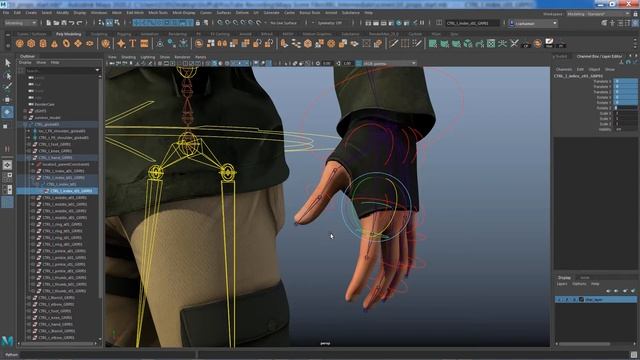Toggle Snap to Curves
Screen dimensions: 640x360
point(228,23)
